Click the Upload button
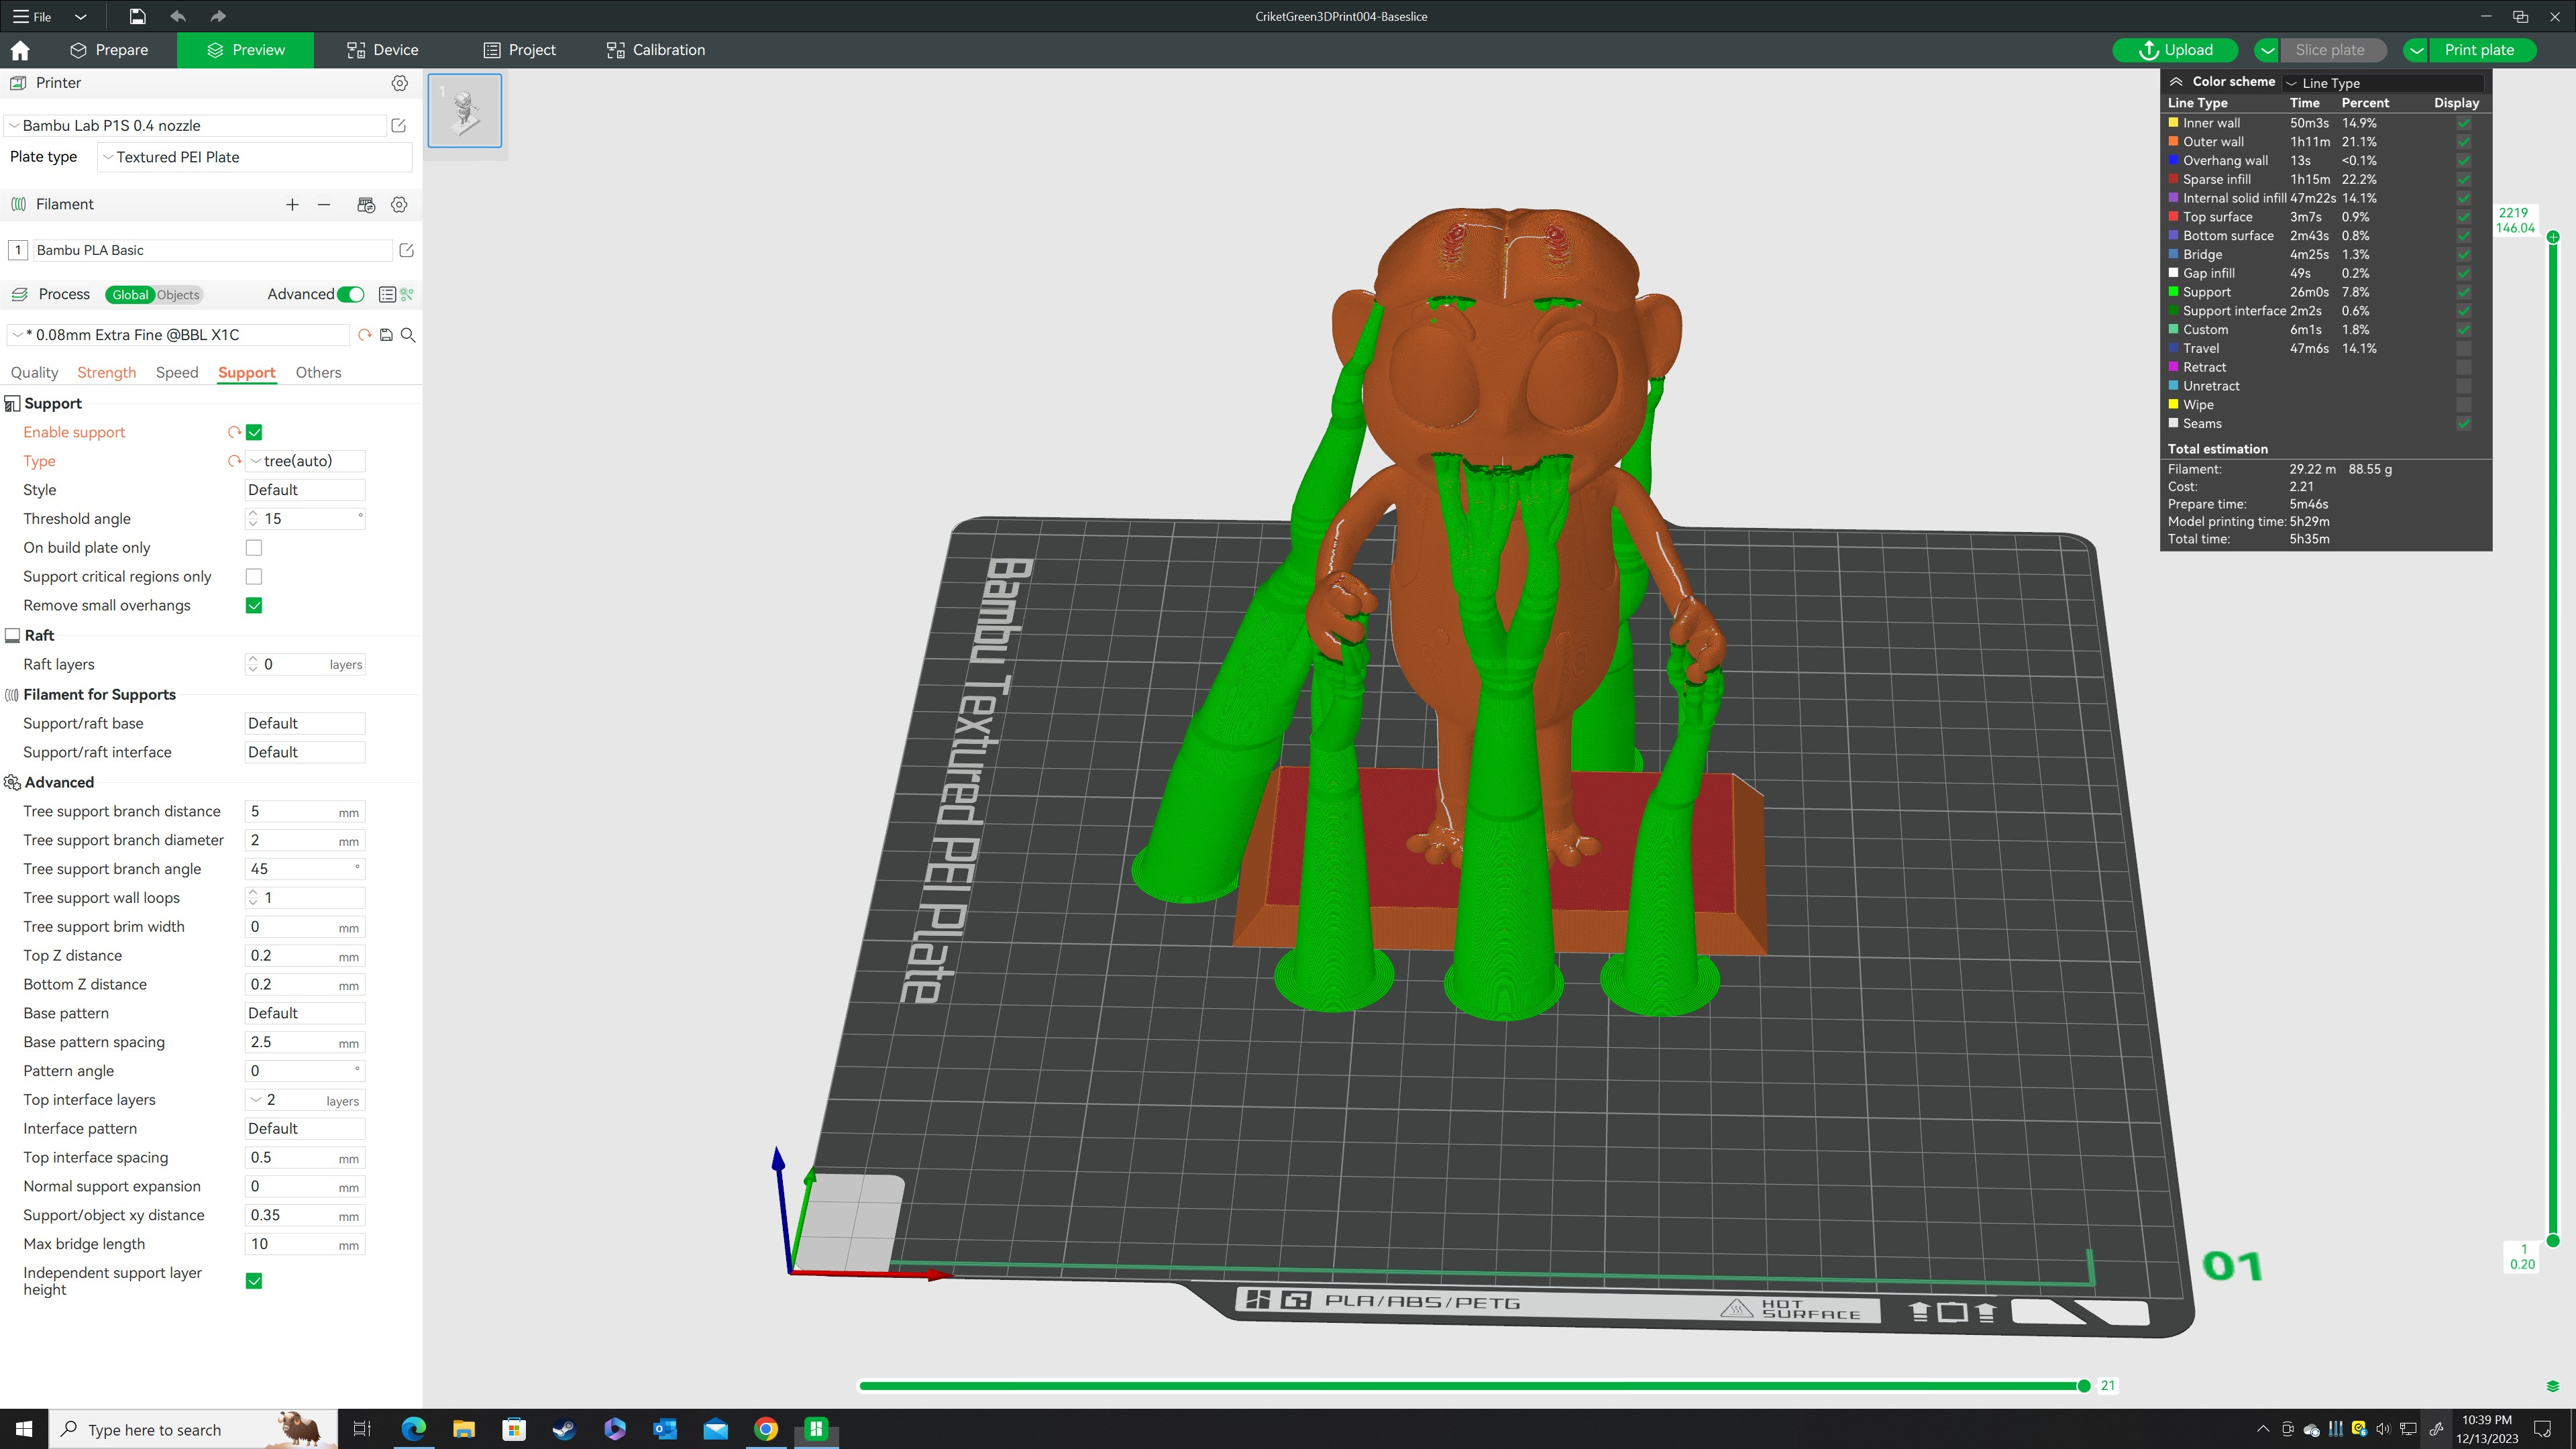Screen dimensions: 2576x1449 [x=2175, y=50]
